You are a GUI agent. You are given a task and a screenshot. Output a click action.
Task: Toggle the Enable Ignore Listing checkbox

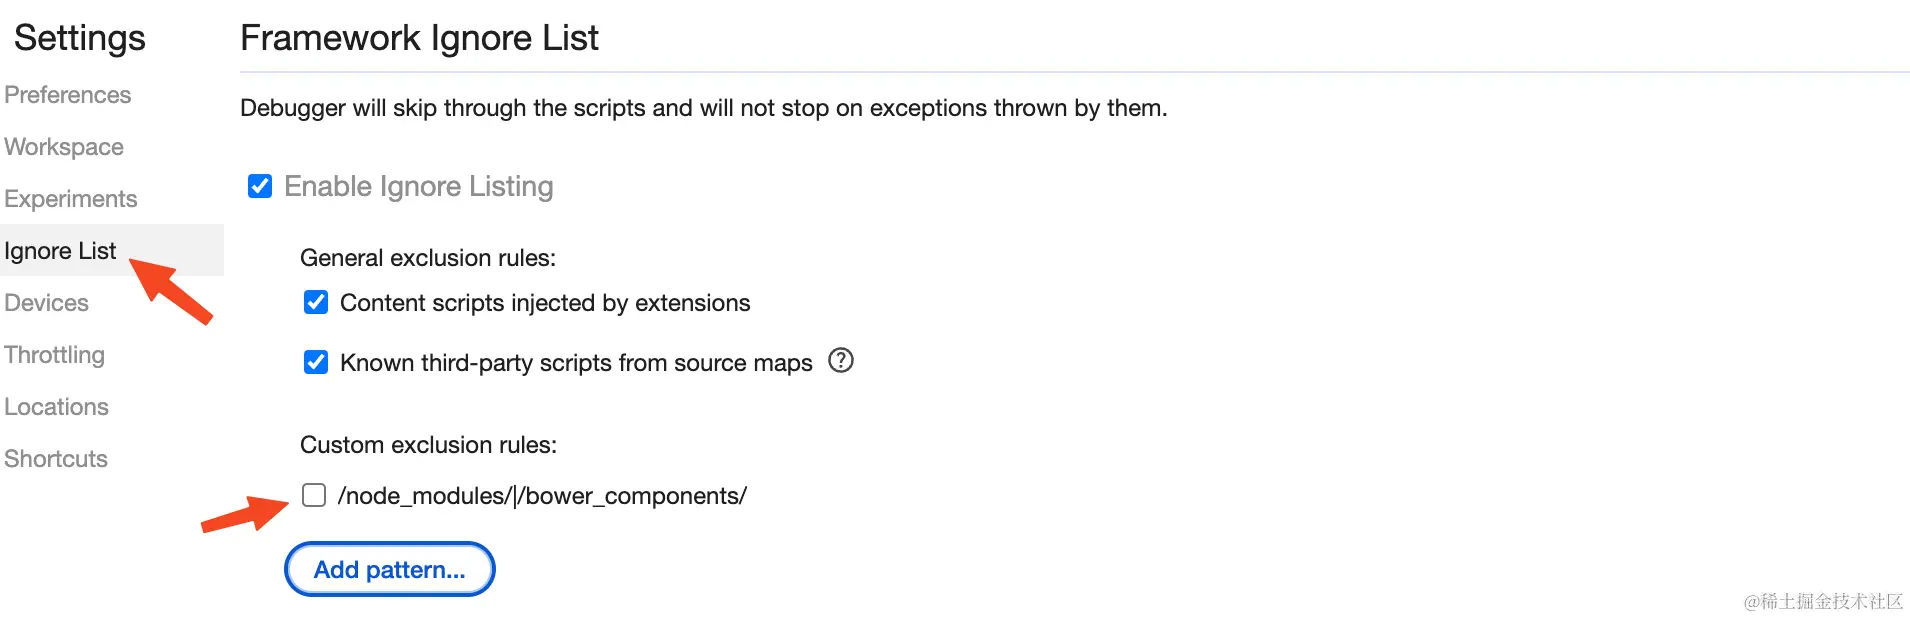[260, 186]
